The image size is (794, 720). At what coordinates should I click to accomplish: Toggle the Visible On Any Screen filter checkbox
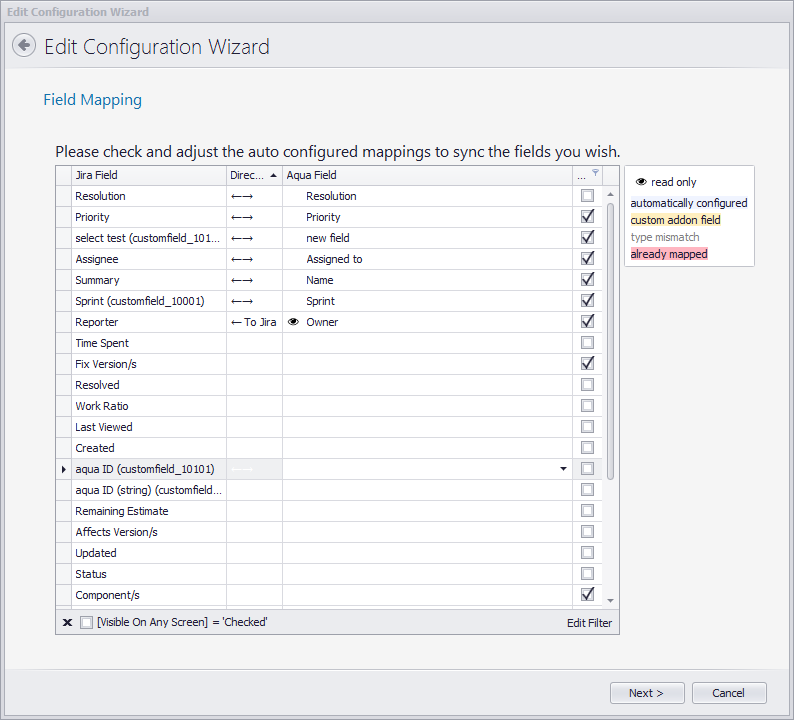click(87, 622)
